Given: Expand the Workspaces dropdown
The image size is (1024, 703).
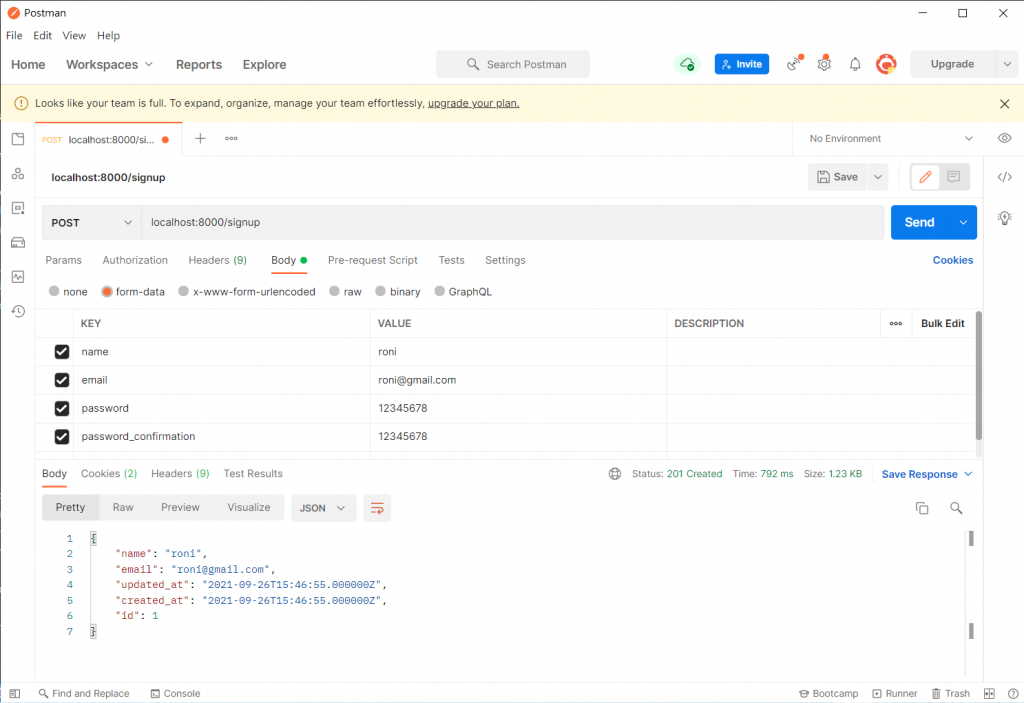Looking at the screenshot, I should (110, 65).
